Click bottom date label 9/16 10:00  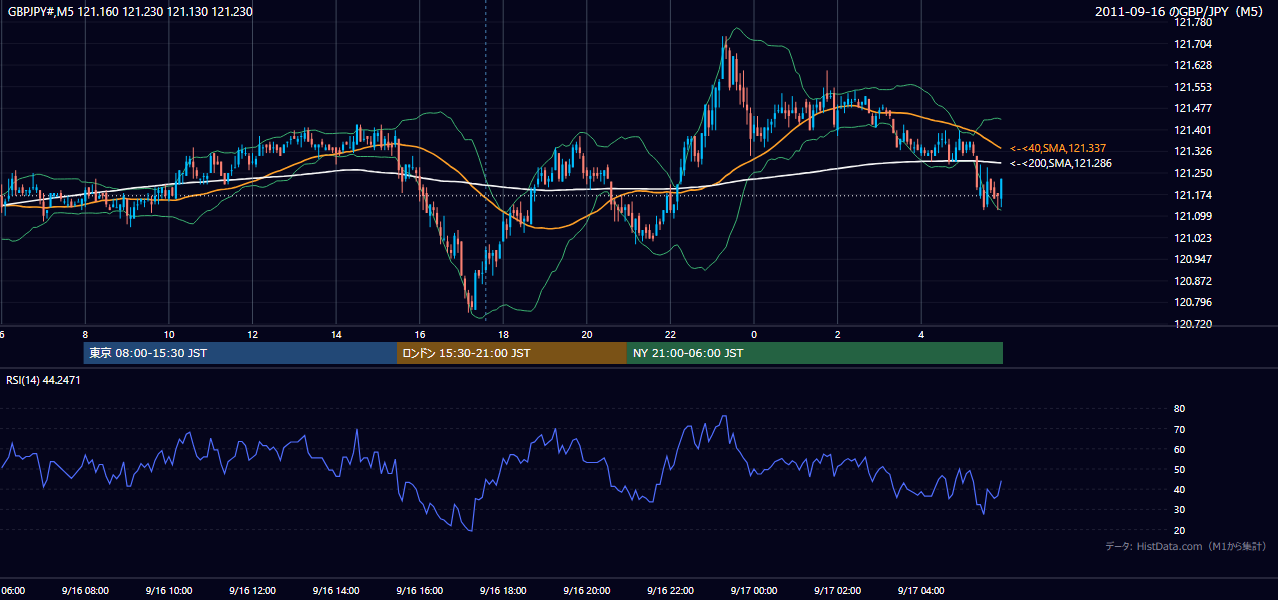(168, 591)
